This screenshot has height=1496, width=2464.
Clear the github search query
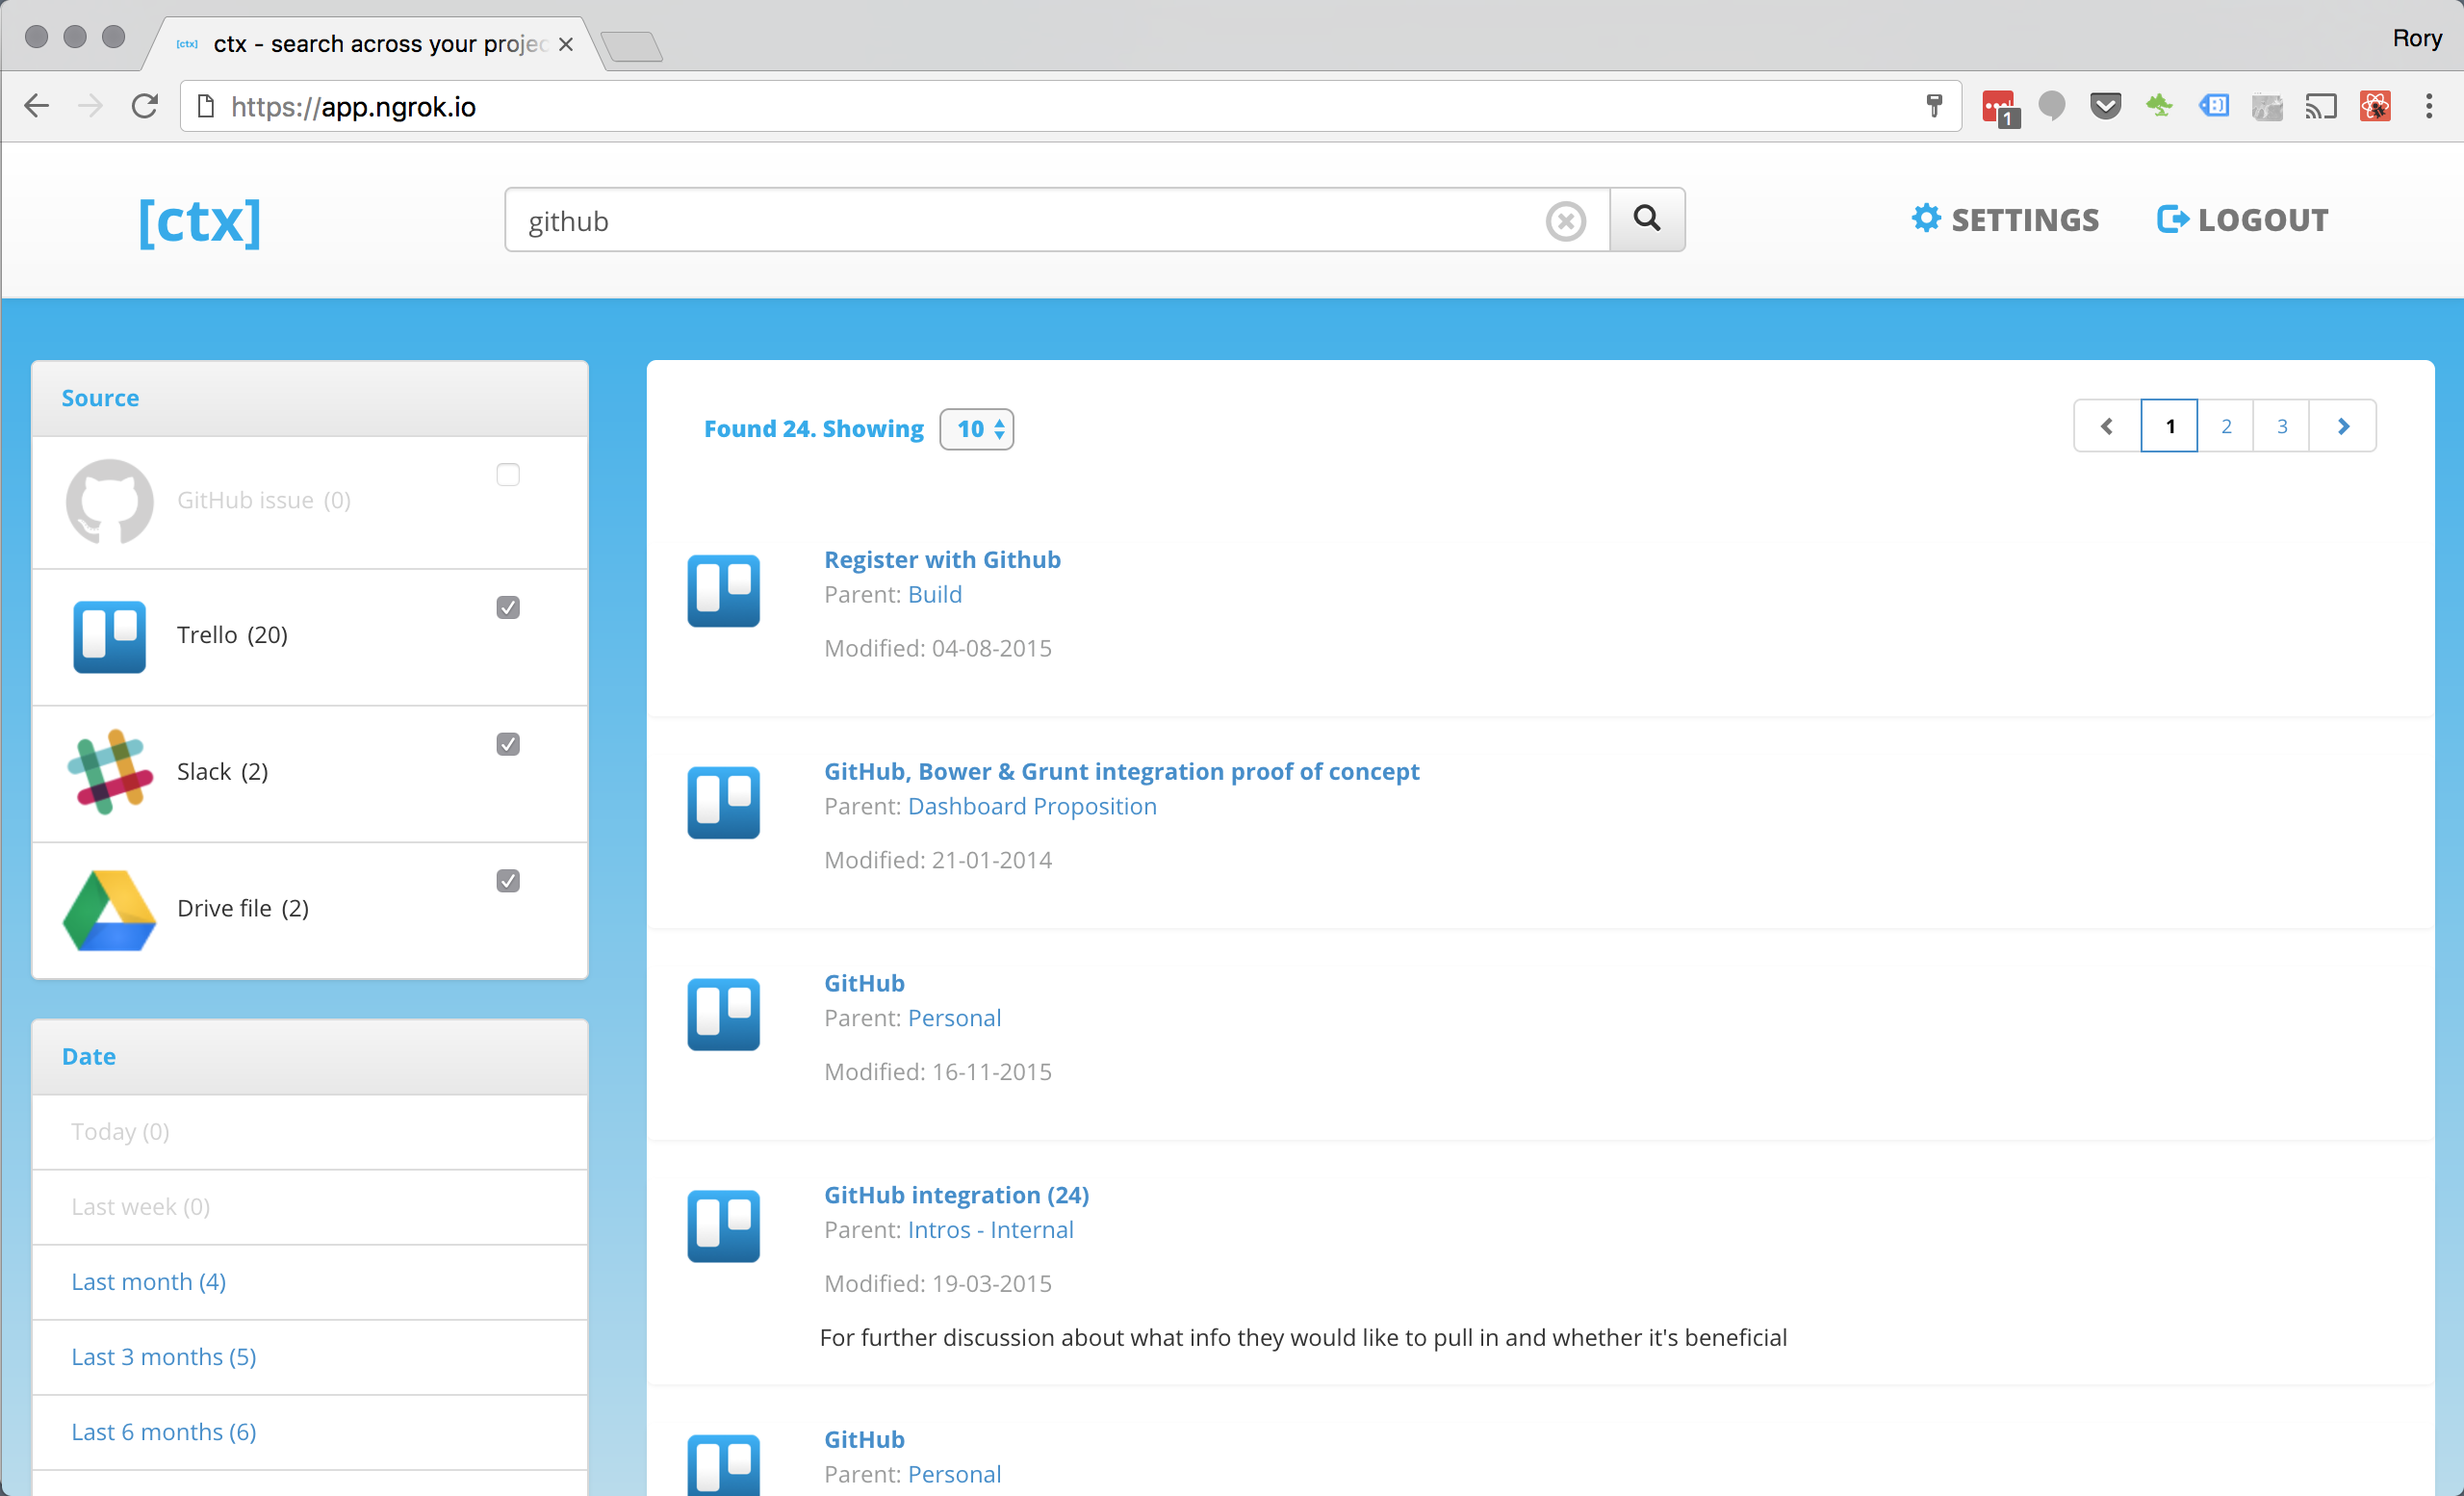[x=1565, y=221]
